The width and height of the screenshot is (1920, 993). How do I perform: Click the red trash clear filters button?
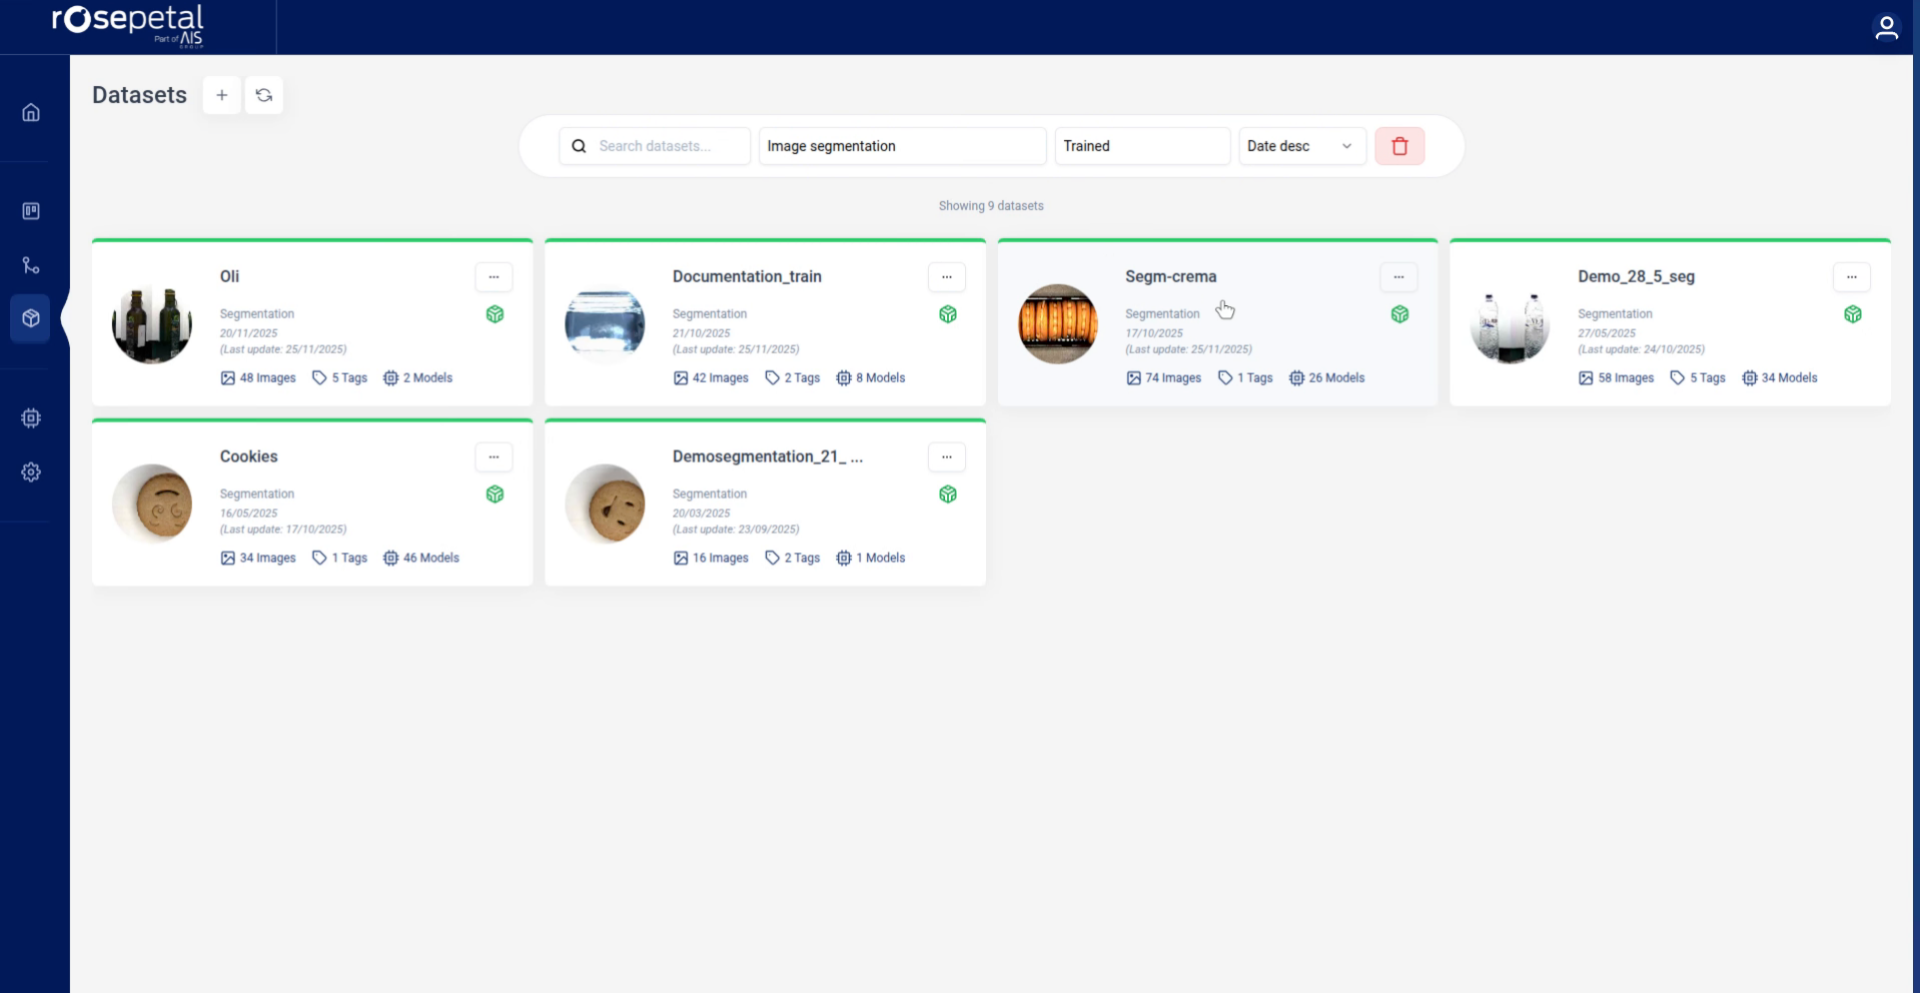pos(1399,146)
